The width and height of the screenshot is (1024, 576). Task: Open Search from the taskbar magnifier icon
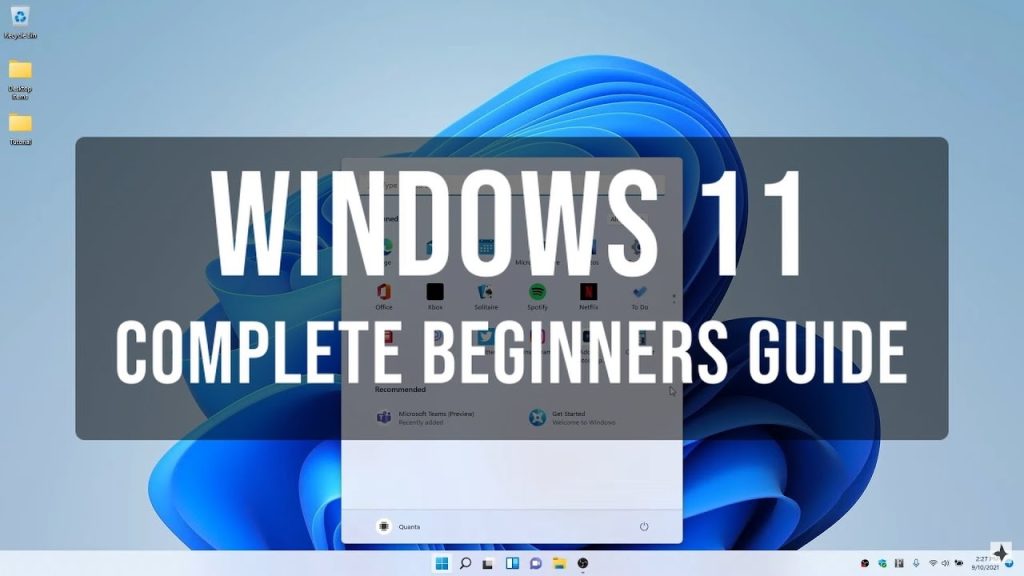465,564
